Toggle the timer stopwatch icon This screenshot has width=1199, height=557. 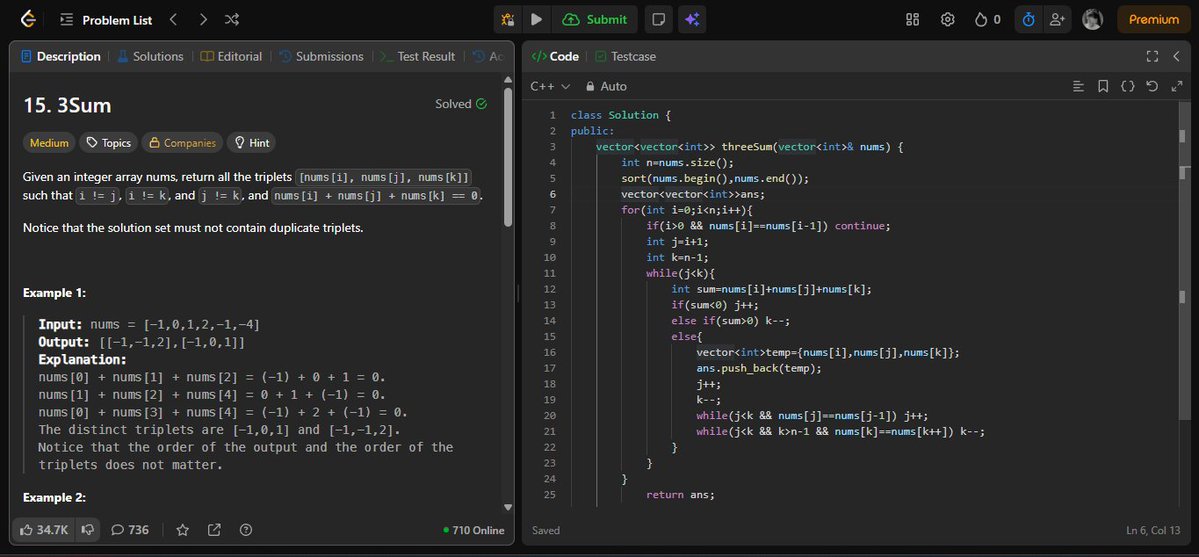pos(1028,20)
